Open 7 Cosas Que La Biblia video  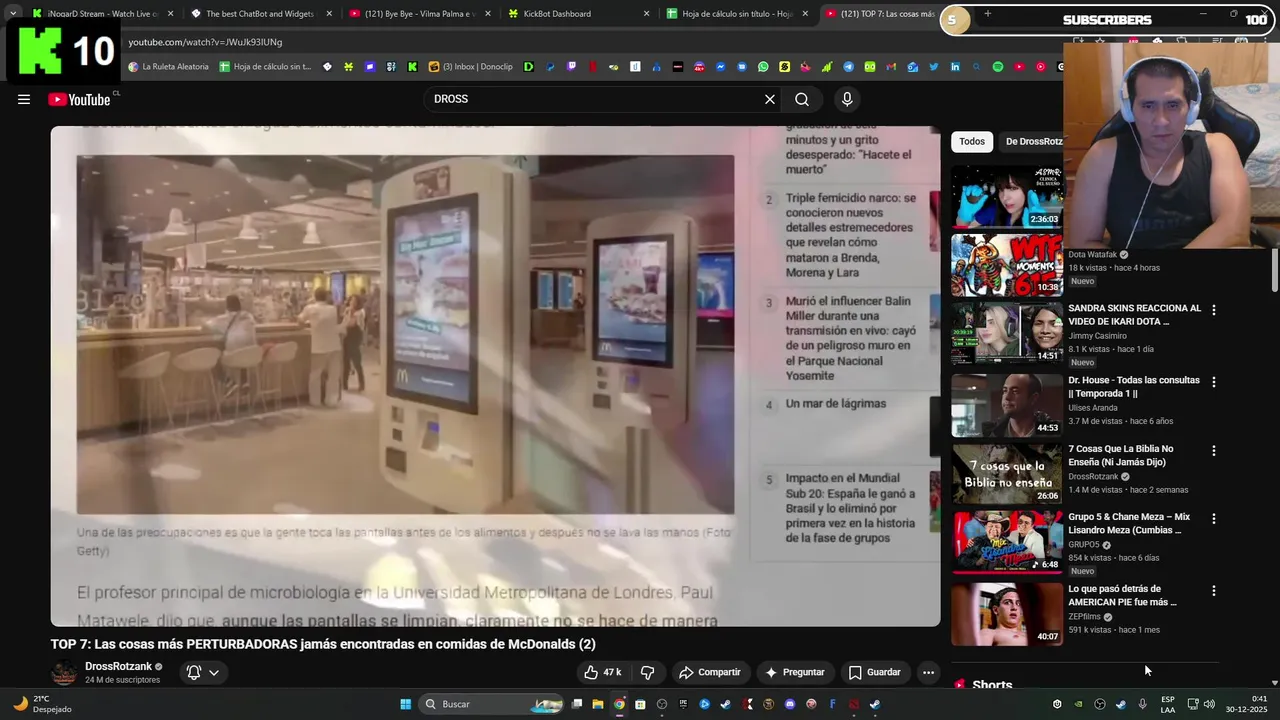tap(1121, 455)
